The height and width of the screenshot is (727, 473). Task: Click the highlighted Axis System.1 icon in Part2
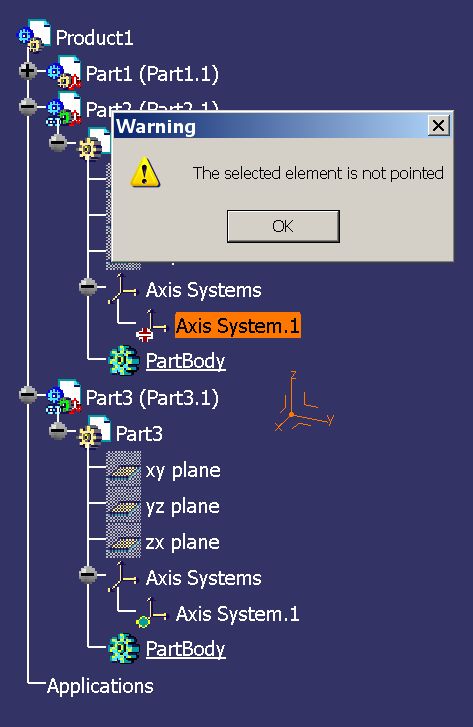151,325
